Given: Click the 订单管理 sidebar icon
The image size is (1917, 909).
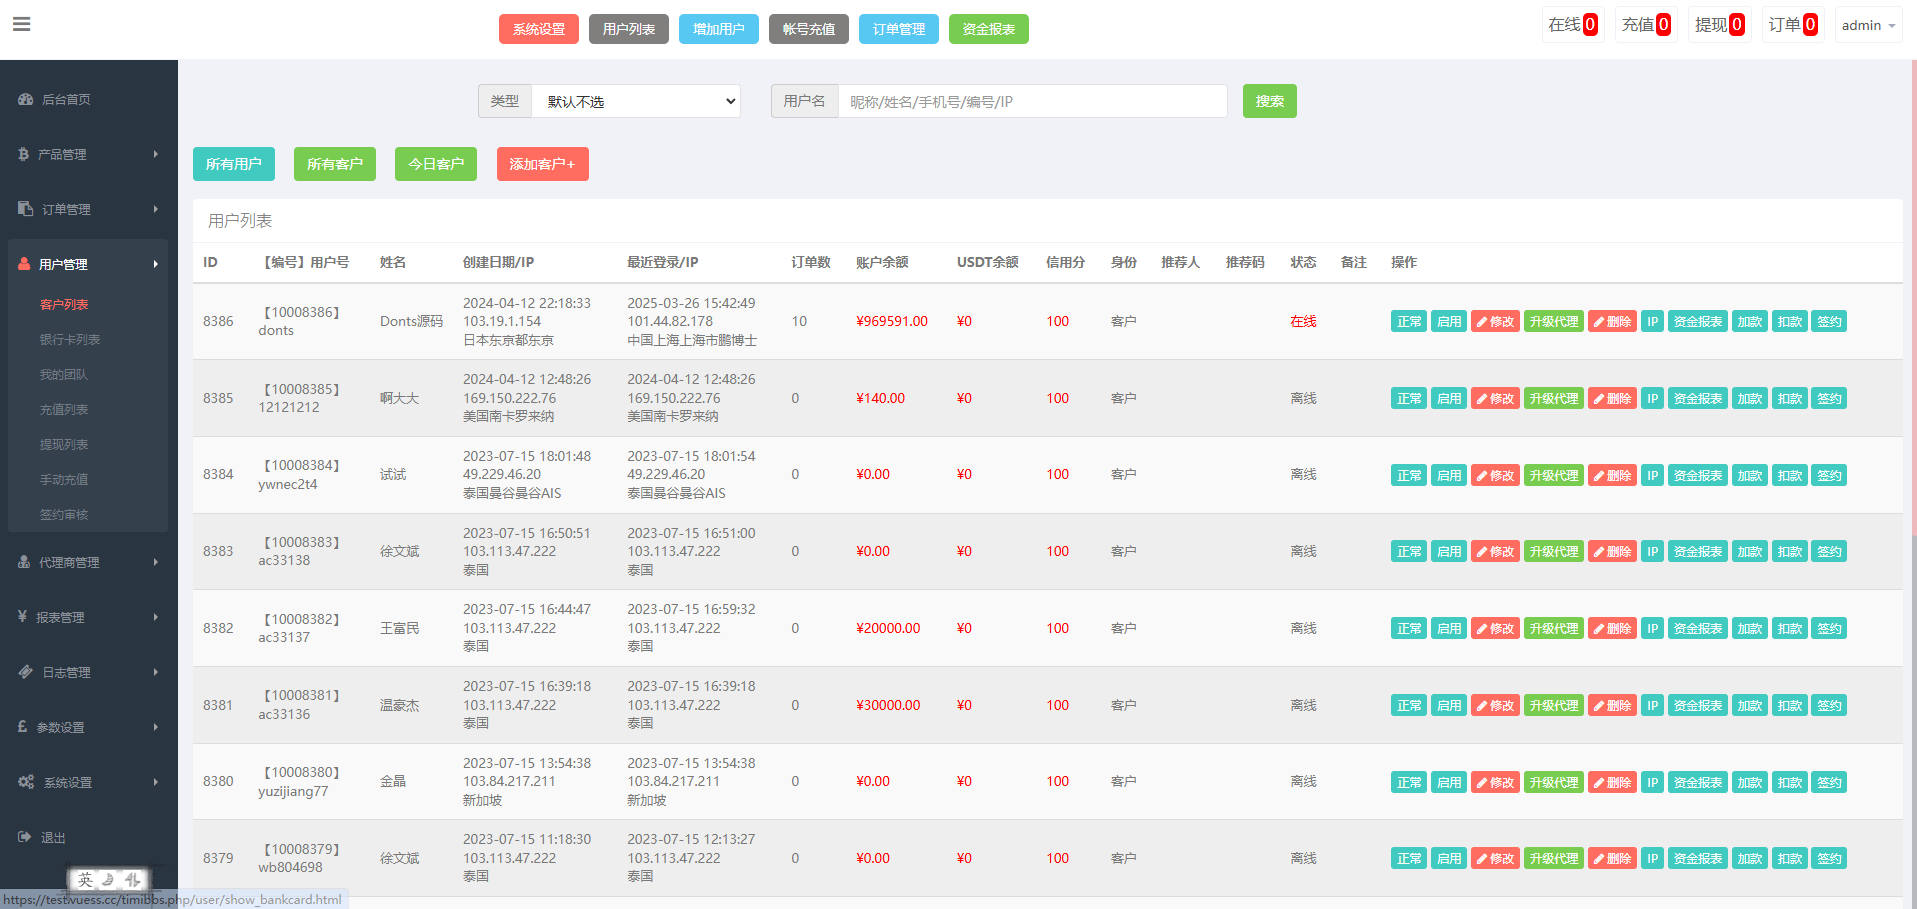Looking at the screenshot, I should point(26,209).
